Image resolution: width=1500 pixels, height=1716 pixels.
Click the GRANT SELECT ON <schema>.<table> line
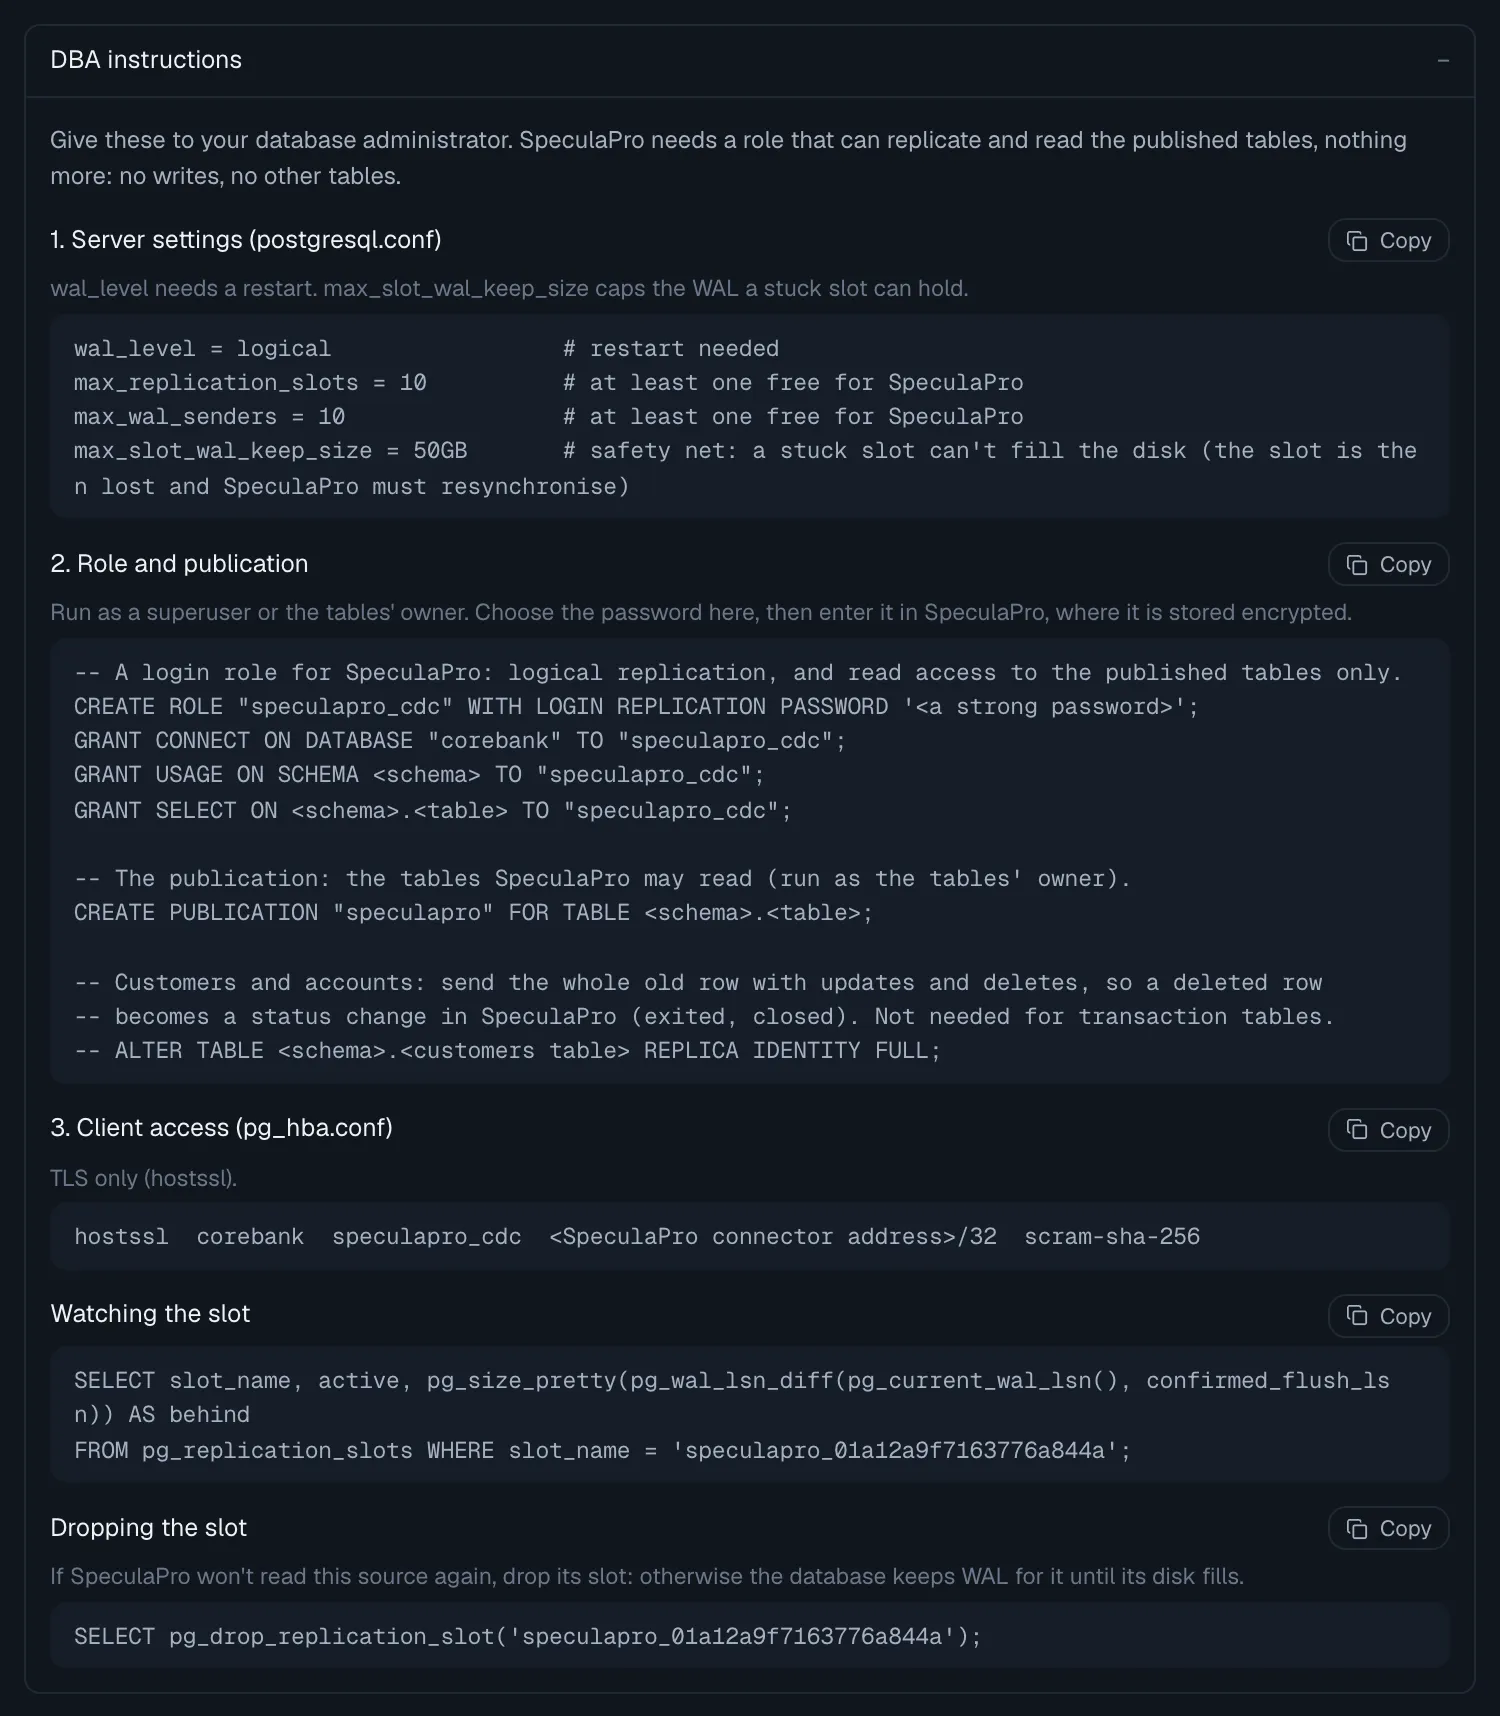pos(432,811)
